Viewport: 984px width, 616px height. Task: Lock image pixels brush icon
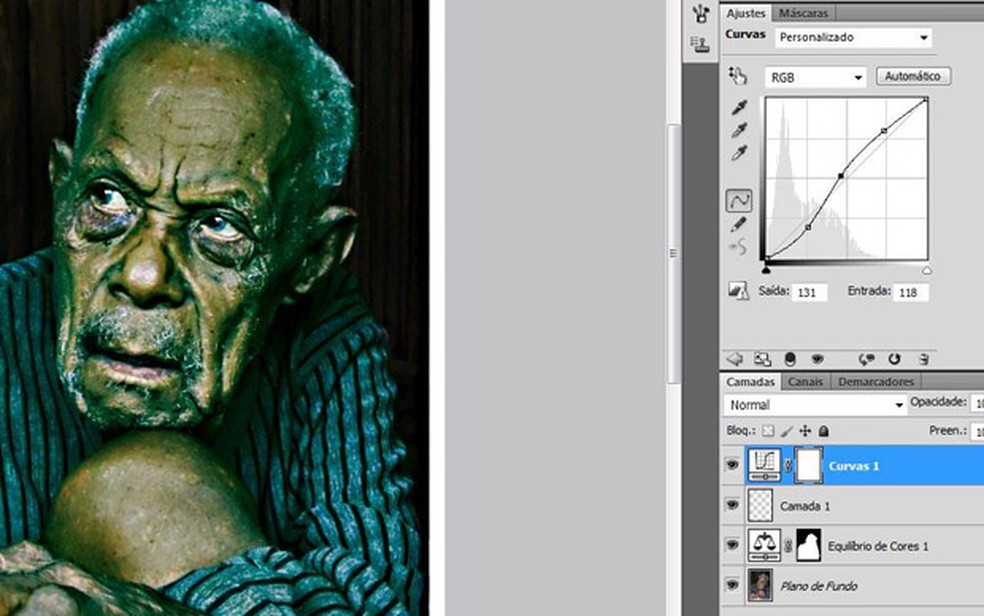786,431
